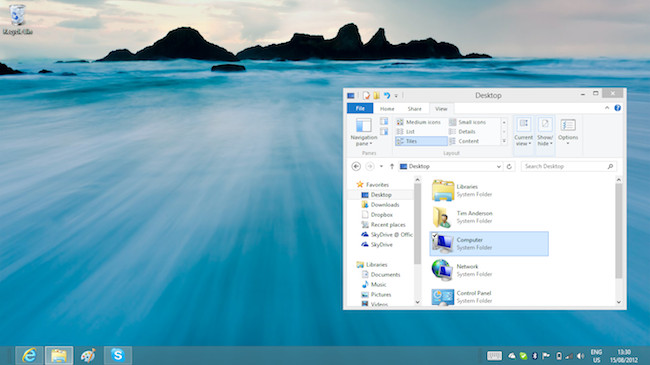Tick the Computer item checkbox

pyautogui.click(x=434, y=236)
